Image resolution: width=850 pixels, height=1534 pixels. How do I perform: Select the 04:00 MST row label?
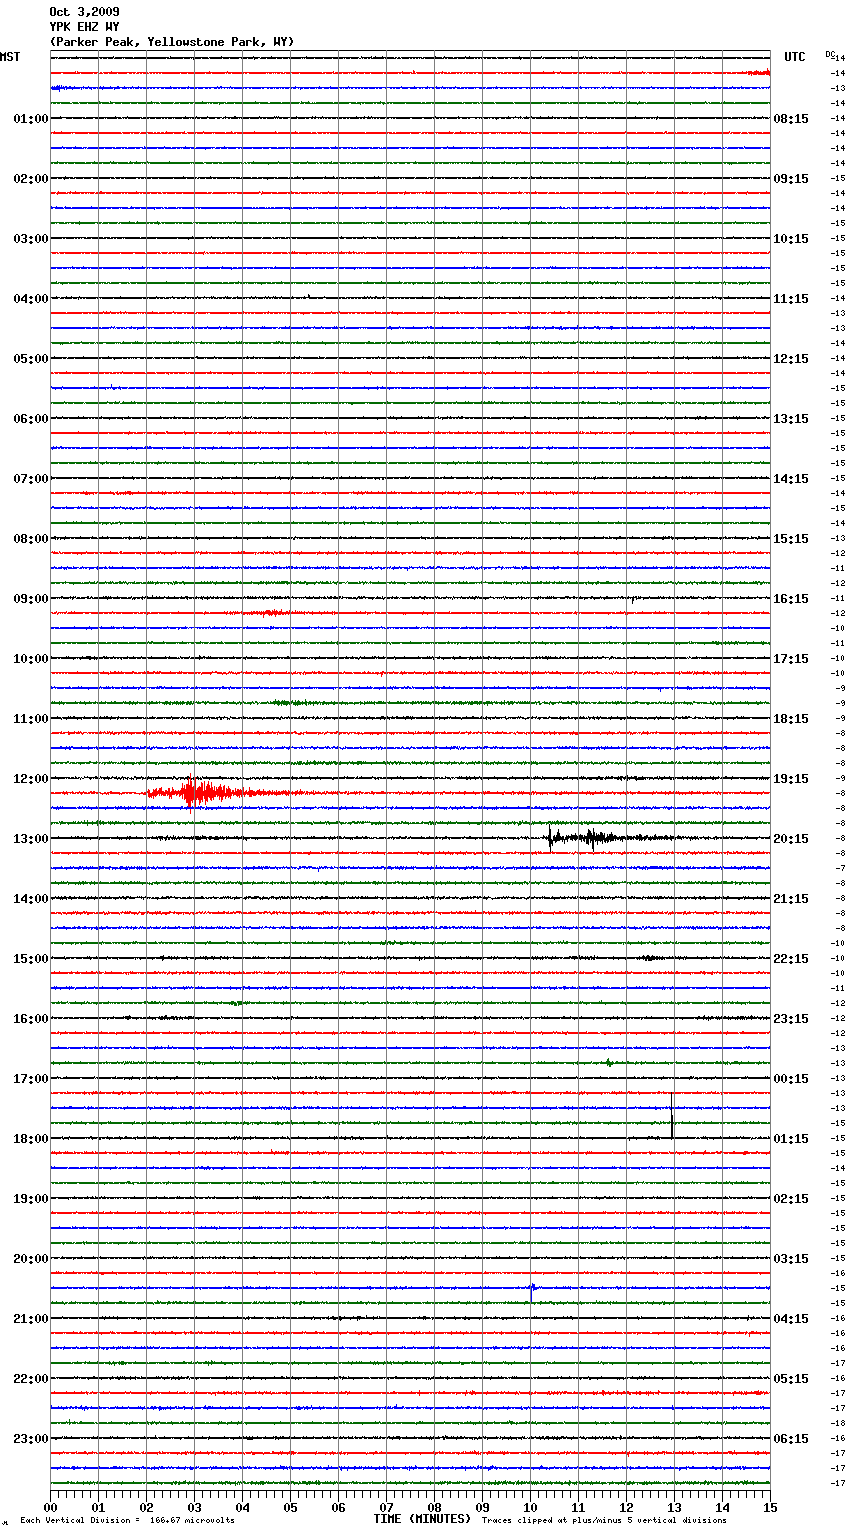(x=30, y=299)
